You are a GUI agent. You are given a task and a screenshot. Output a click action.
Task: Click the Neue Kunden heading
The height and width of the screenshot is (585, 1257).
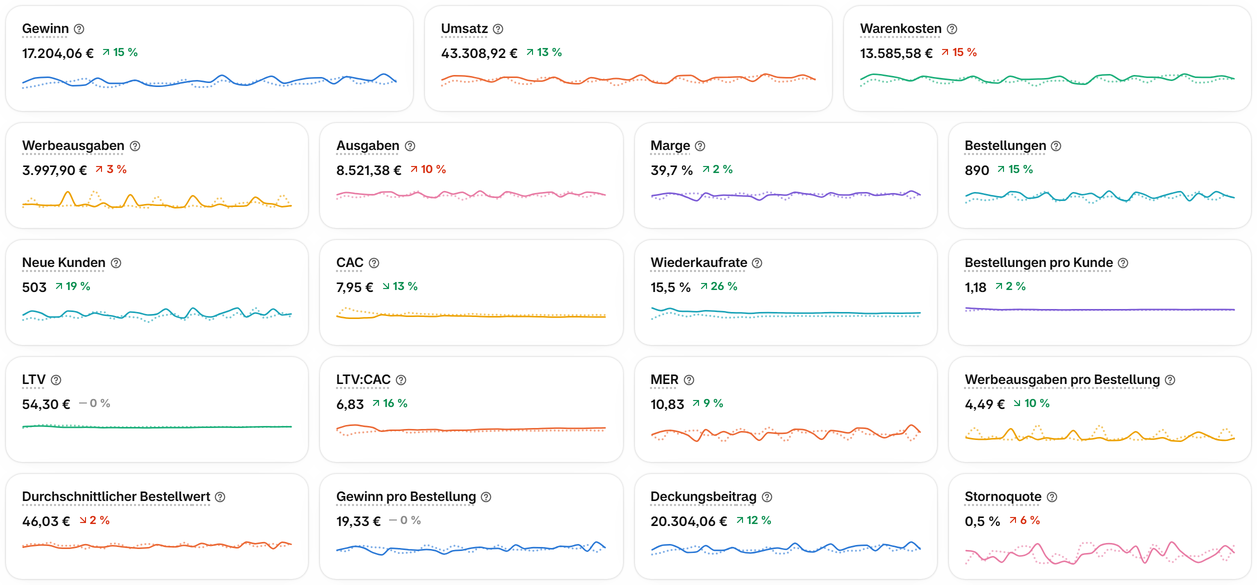point(64,263)
